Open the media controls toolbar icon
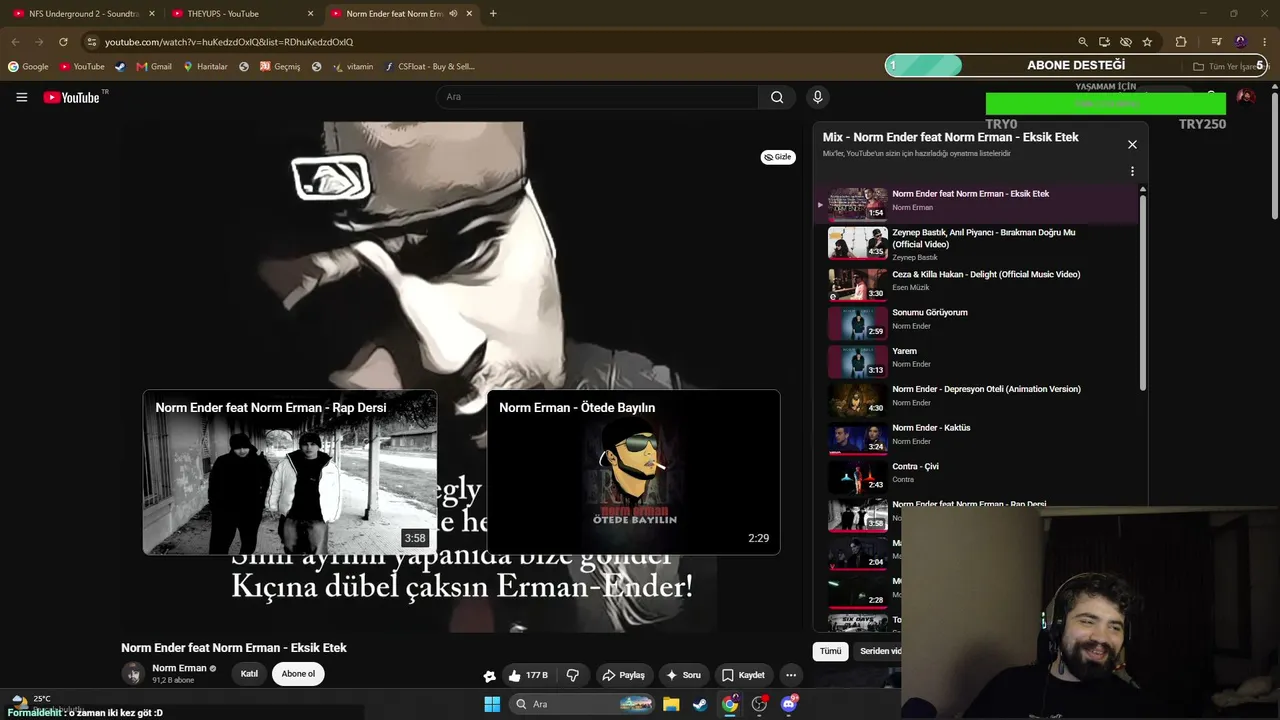The height and width of the screenshot is (720, 1280). [1216, 42]
